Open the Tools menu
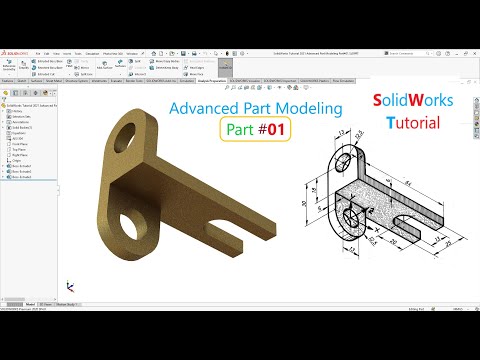The image size is (480, 360). pyautogui.click(x=78, y=53)
